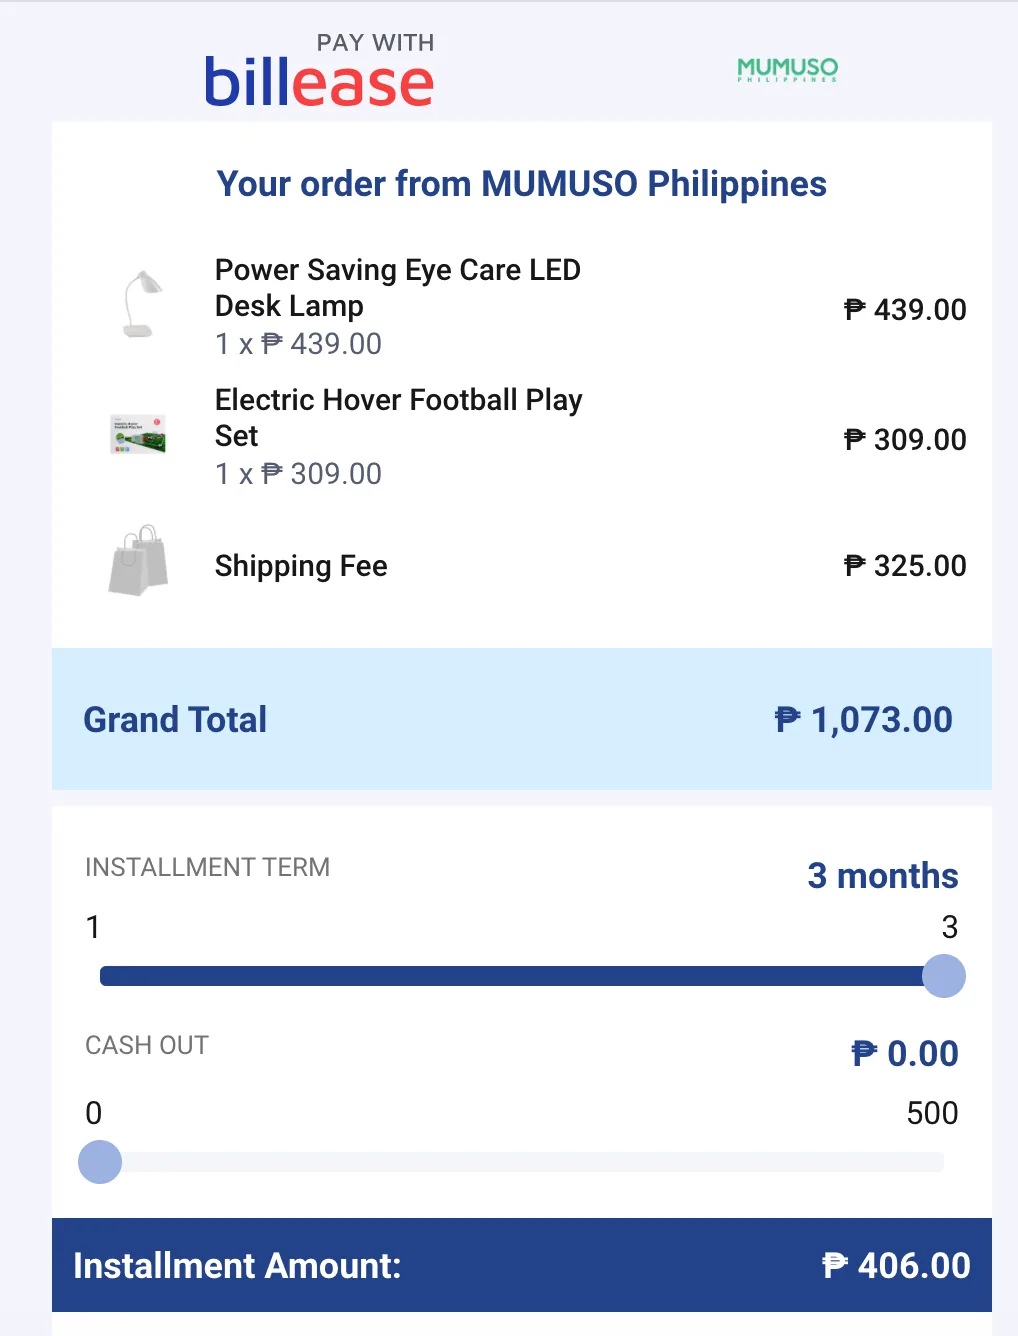Click the shipping fee bags icon
This screenshot has height=1336, width=1018.
pos(138,560)
